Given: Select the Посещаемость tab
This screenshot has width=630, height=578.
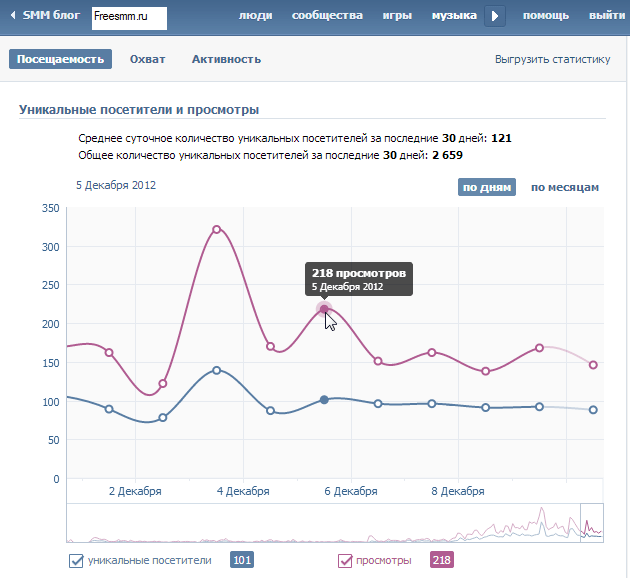Looking at the screenshot, I should pyautogui.click(x=60, y=59).
